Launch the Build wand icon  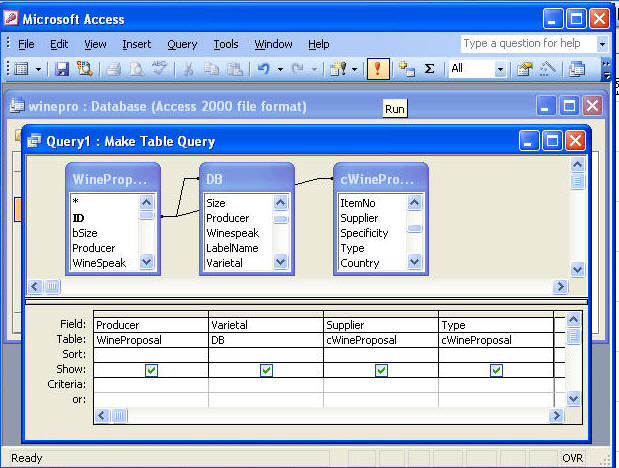(x=548, y=69)
